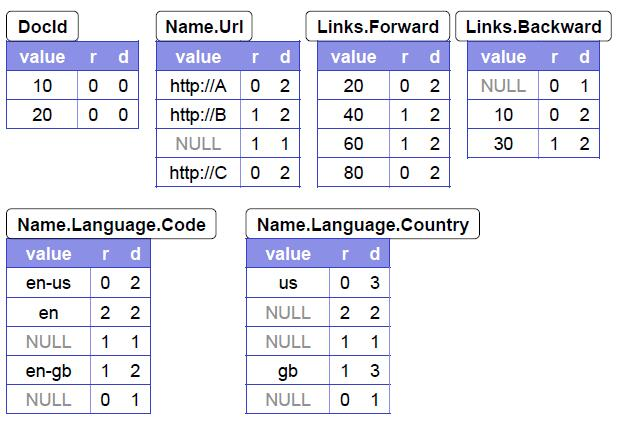Image resolution: width=617 pixels, height=422 pixels.
Task: Click the DocId column label
Action: click(x=42, y=26)
